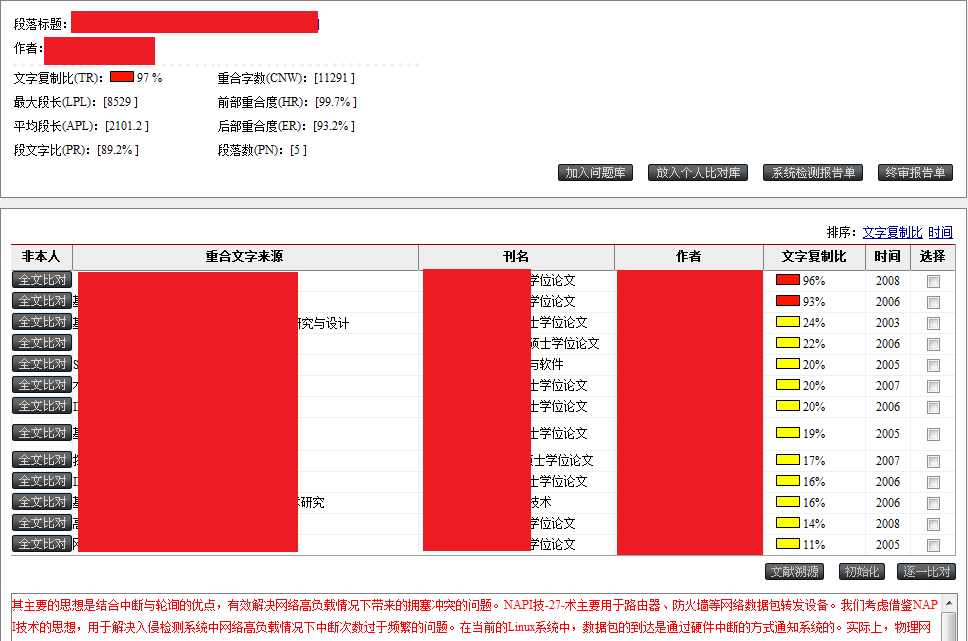Click the scroll up arrow of the text pane
The width and height of the screenshot is (968, 641).
point(949,603)
